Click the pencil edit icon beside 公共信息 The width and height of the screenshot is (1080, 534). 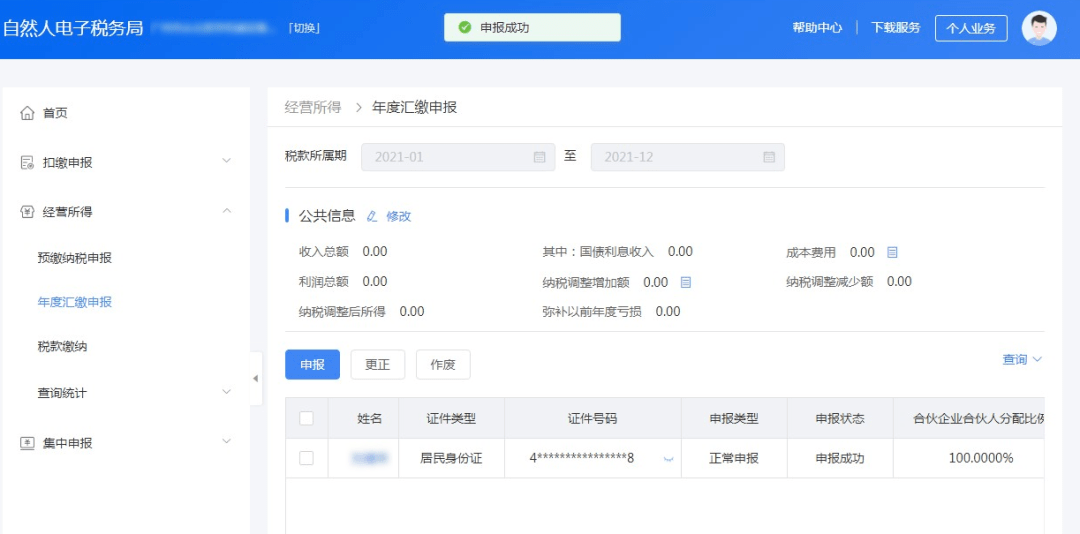pyautogui.click(x=372, y=216)
